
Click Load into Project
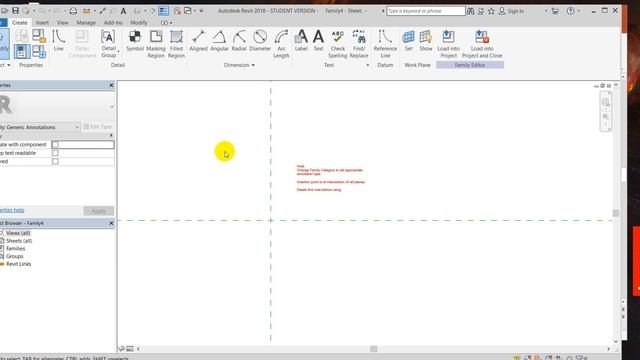449,43
